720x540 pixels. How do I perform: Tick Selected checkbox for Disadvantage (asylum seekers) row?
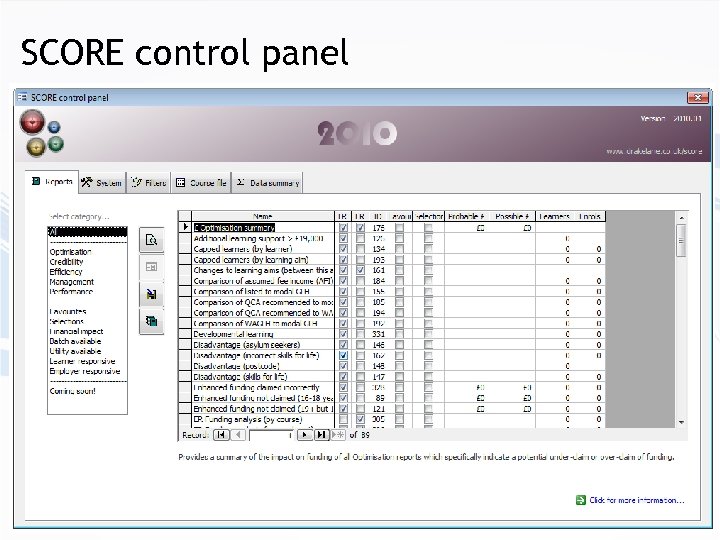coord(428,345)
